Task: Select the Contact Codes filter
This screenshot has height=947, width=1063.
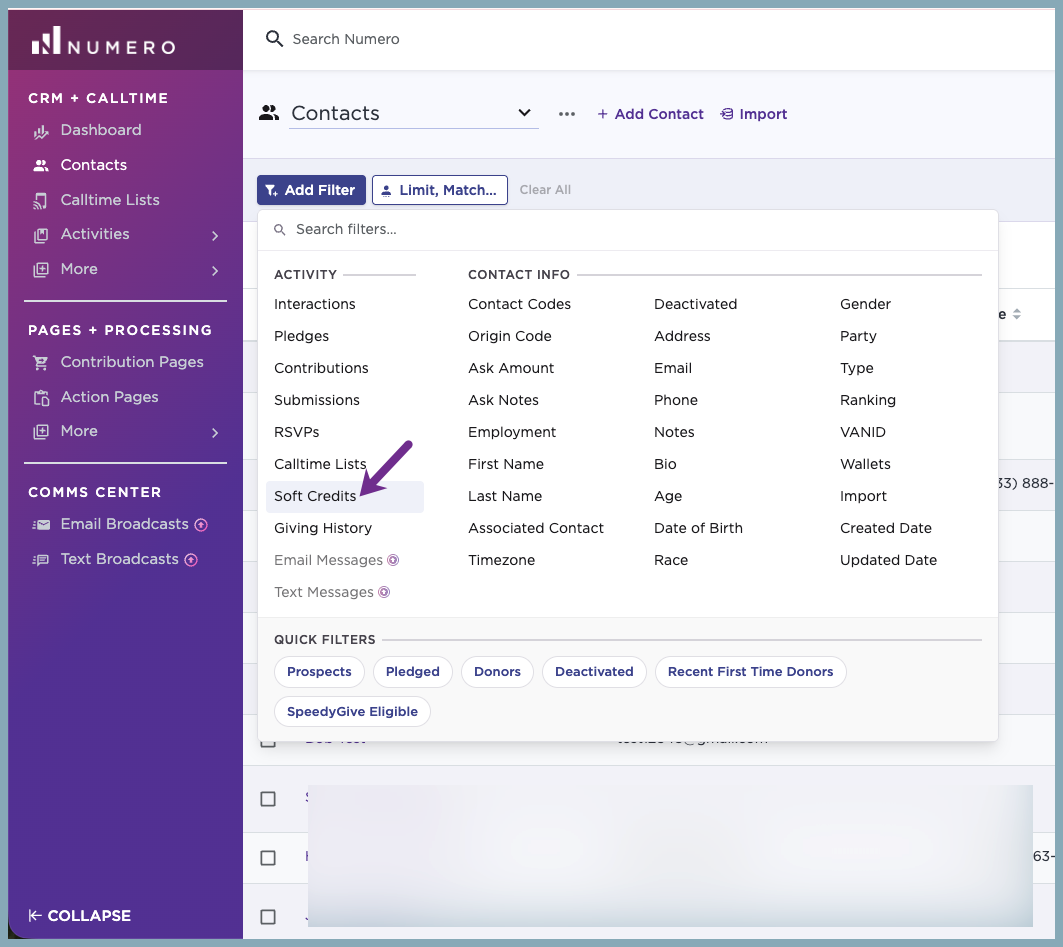Action: (520, 304)
